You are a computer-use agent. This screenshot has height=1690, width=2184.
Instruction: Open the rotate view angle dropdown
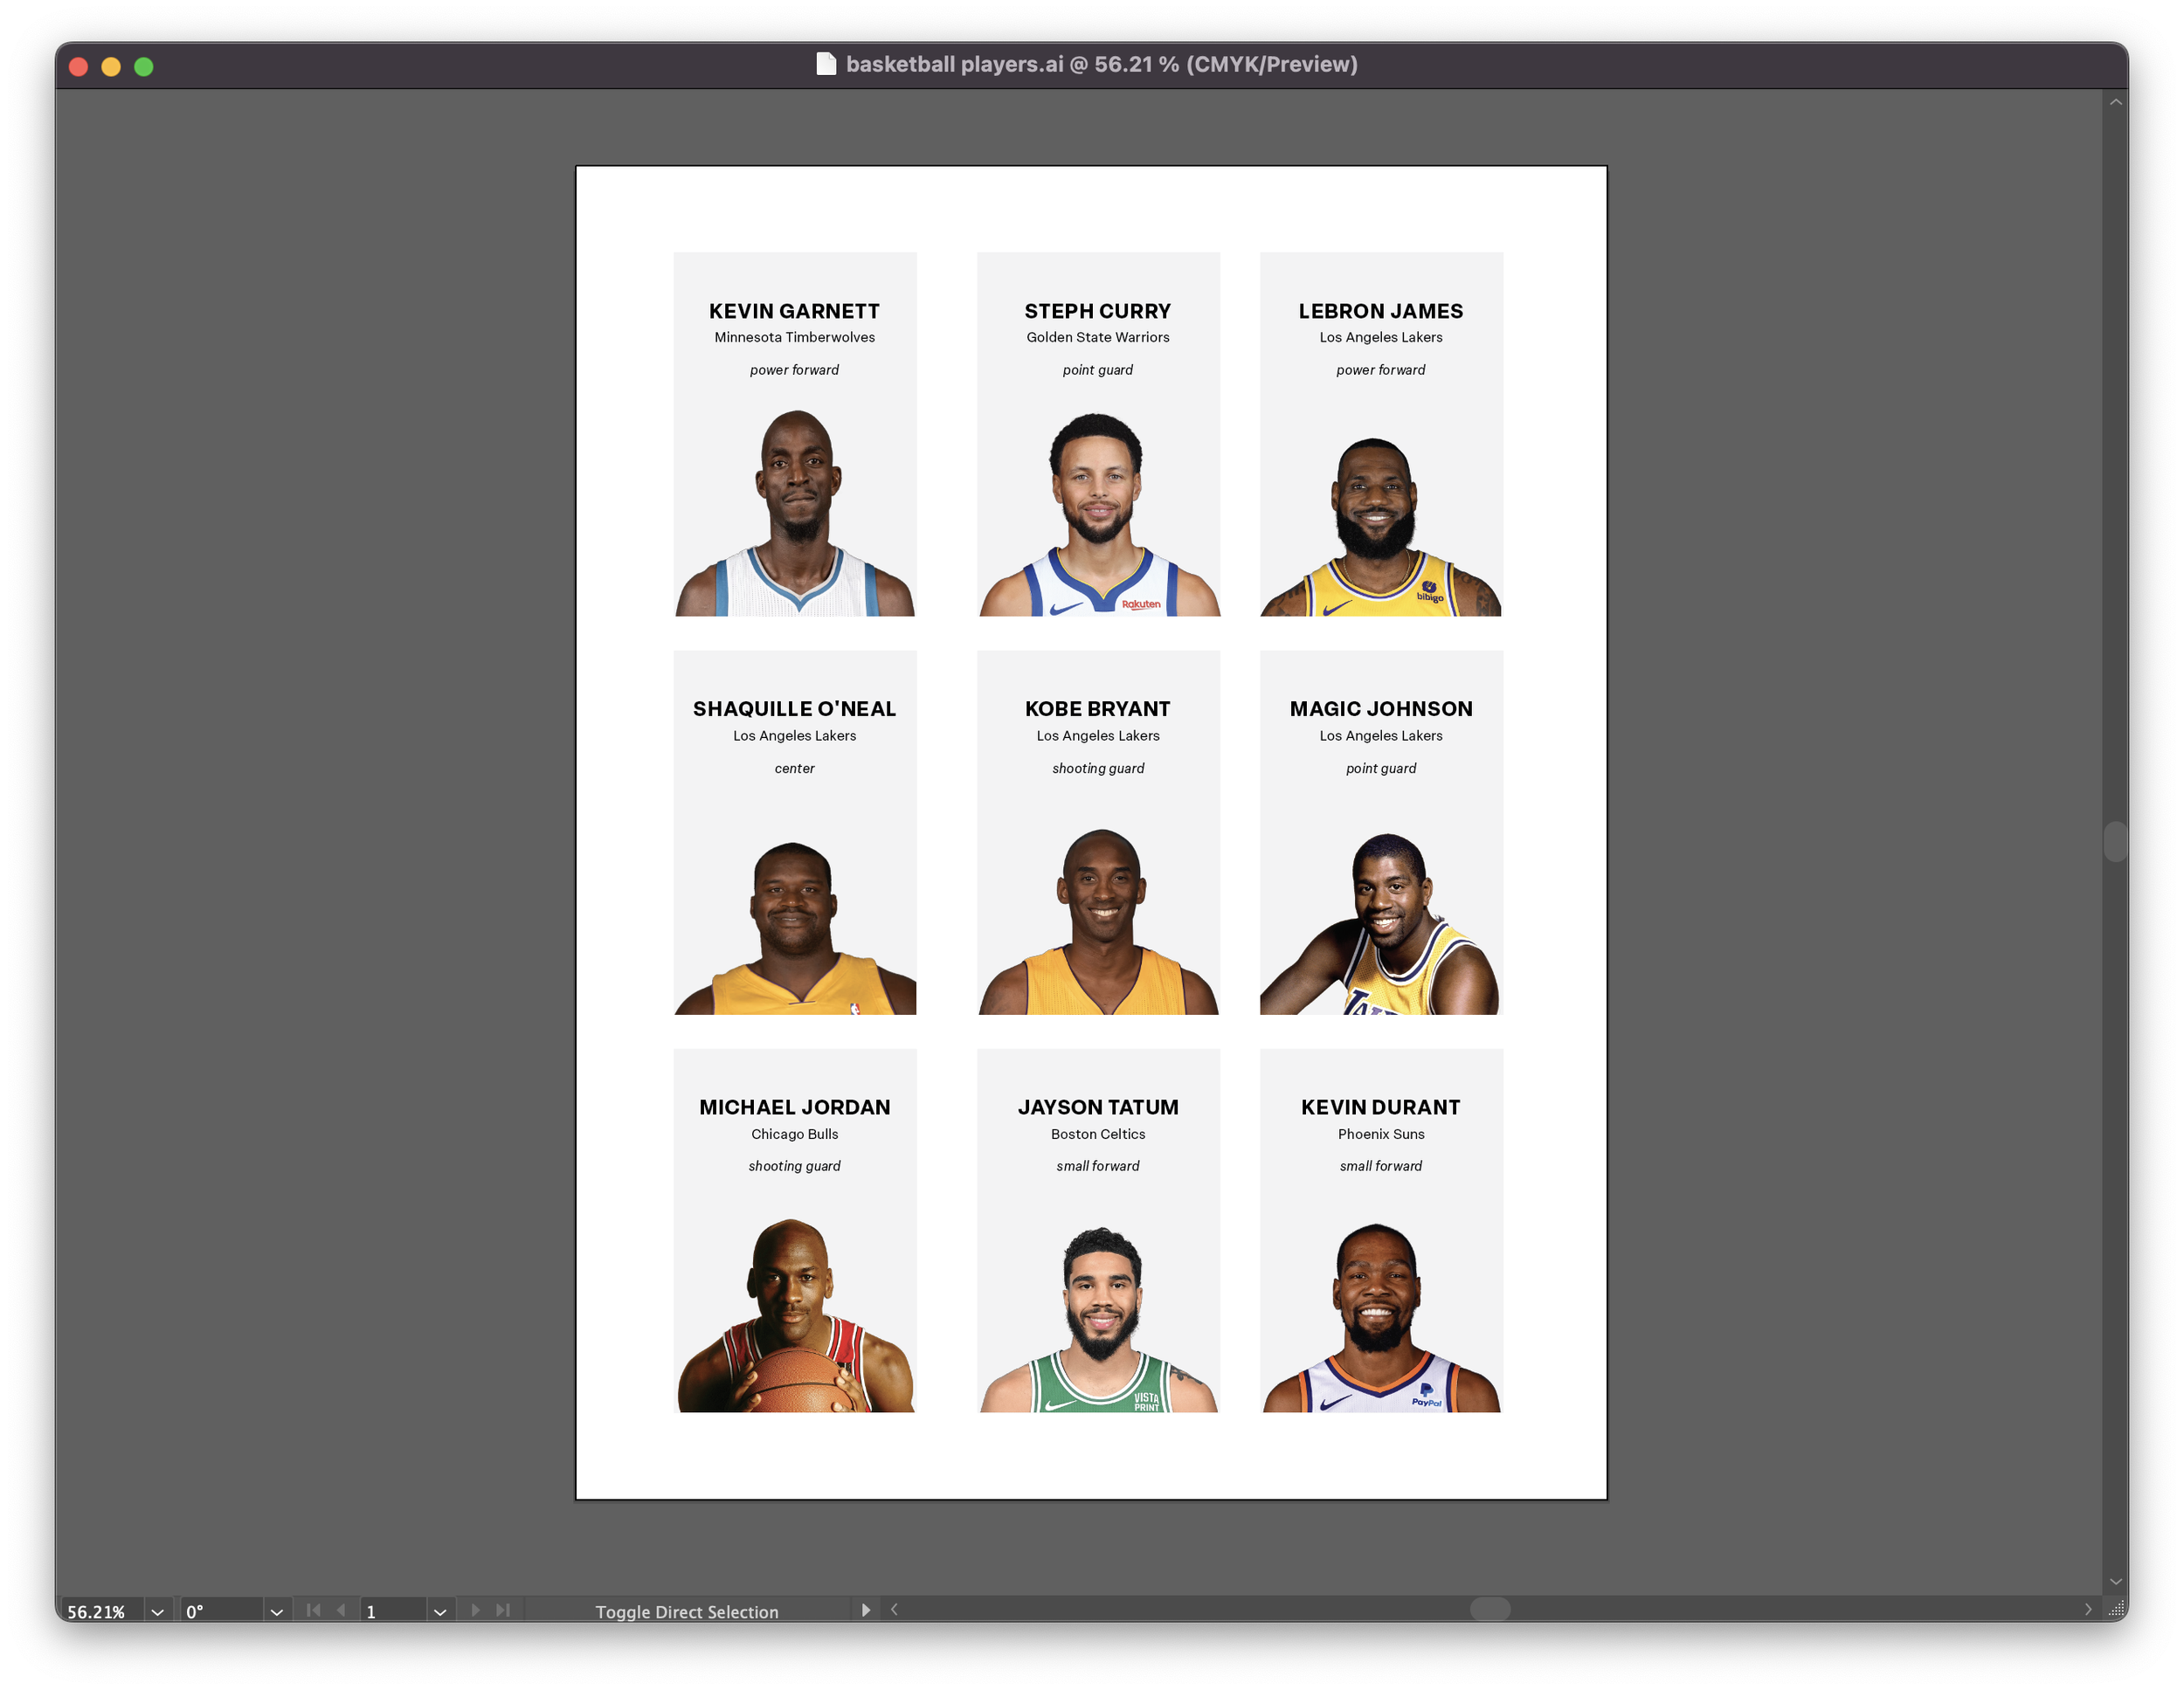pos(277,1612)
